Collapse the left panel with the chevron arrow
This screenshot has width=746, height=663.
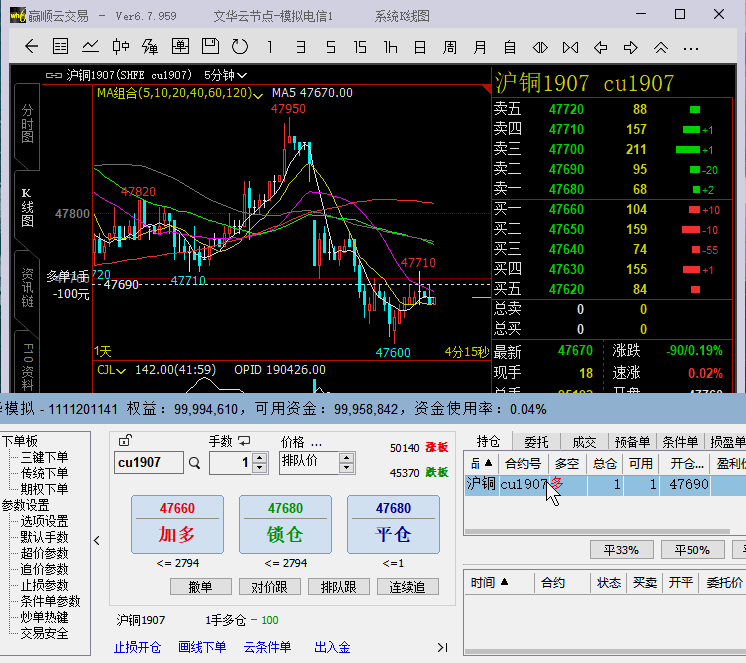(97, 541)
